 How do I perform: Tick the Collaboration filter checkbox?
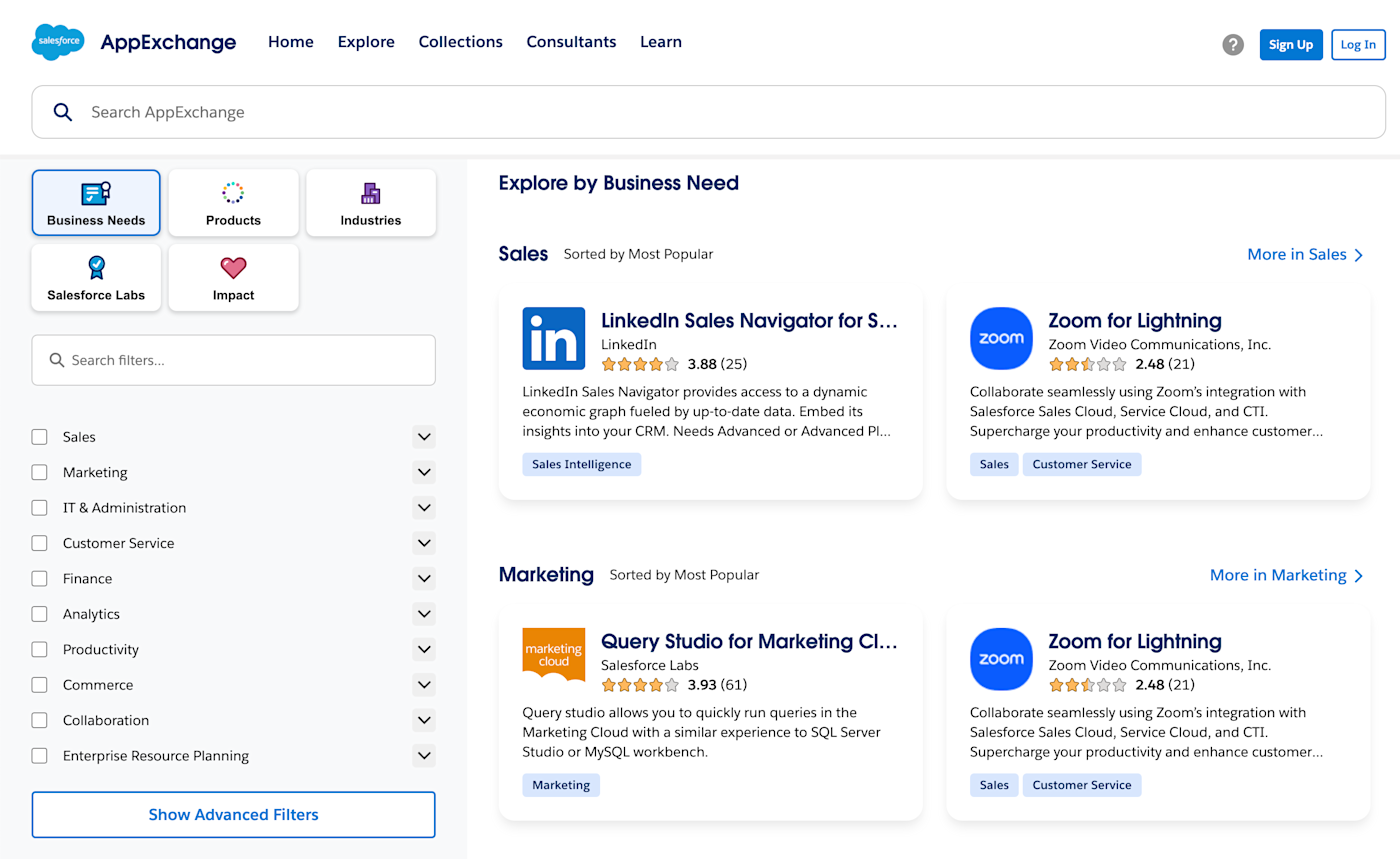pos(40,721)
